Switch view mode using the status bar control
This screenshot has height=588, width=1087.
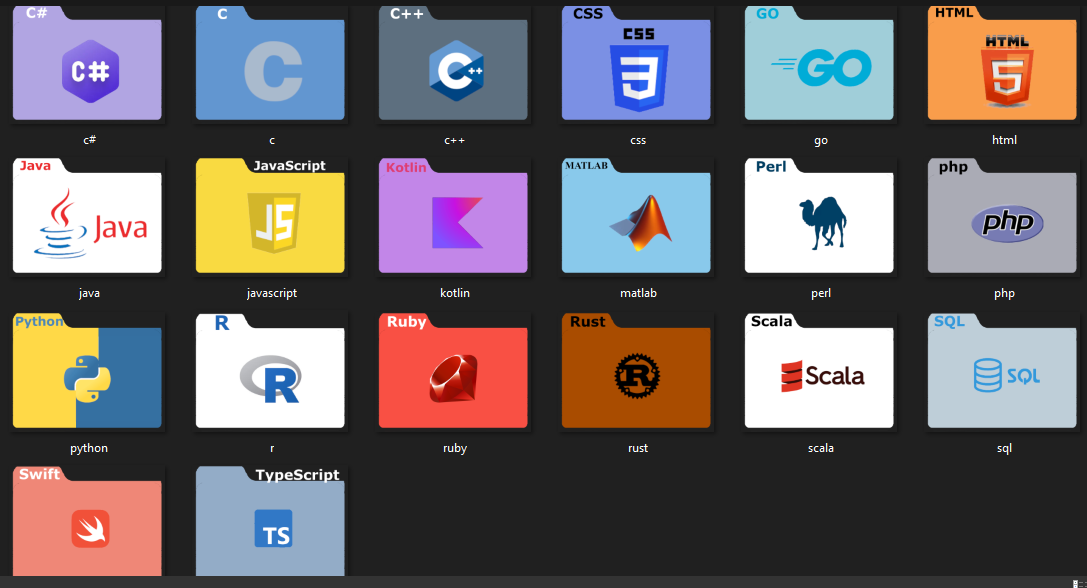(1075, 580)
